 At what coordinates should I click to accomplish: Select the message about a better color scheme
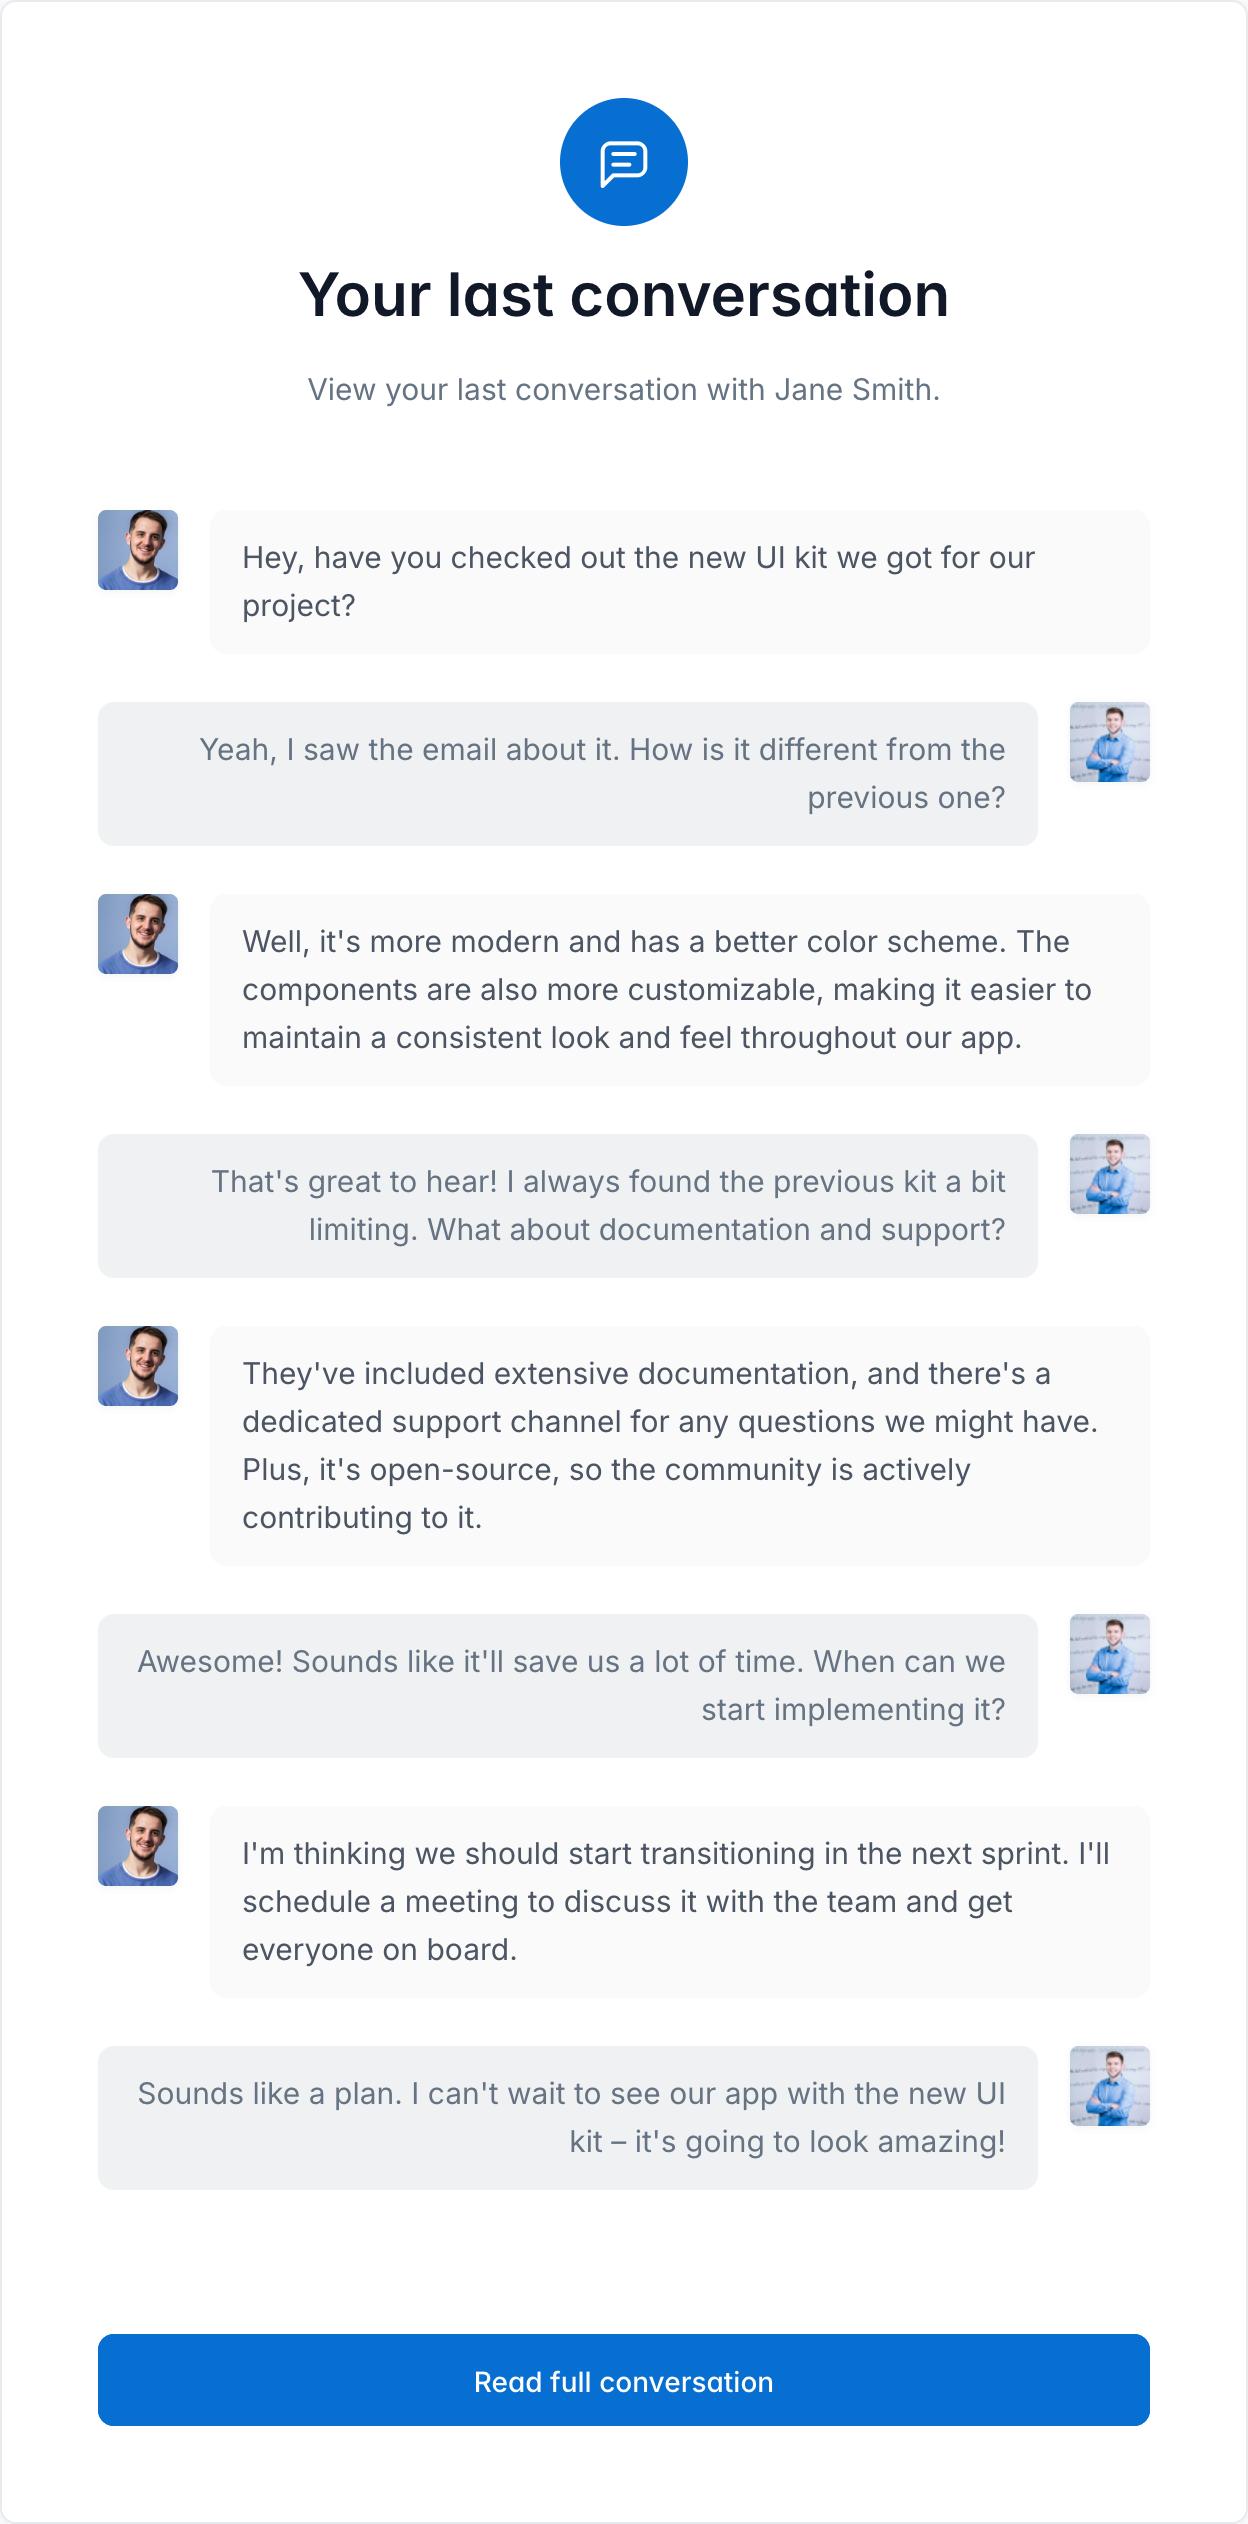coord(679,990)
